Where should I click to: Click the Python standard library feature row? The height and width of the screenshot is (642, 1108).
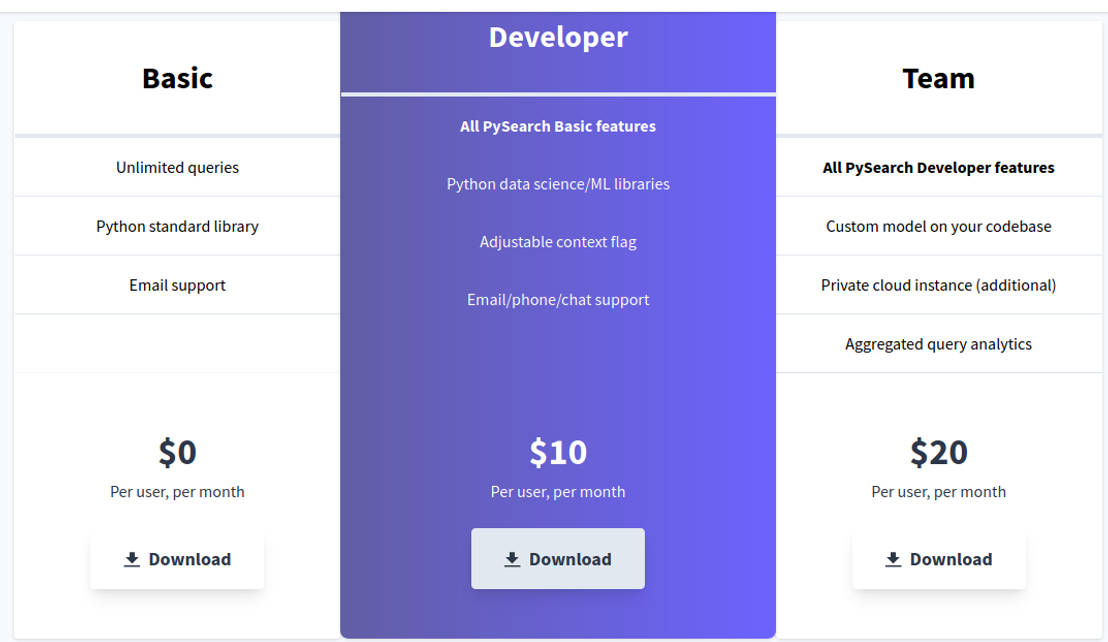point(177,226)
